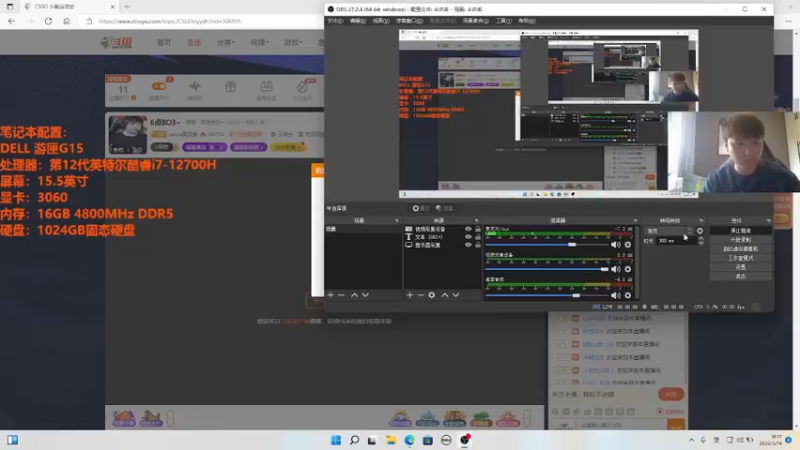Open transition properties gear icon
This screenshot has width=800, height=450.
[700, 231]
